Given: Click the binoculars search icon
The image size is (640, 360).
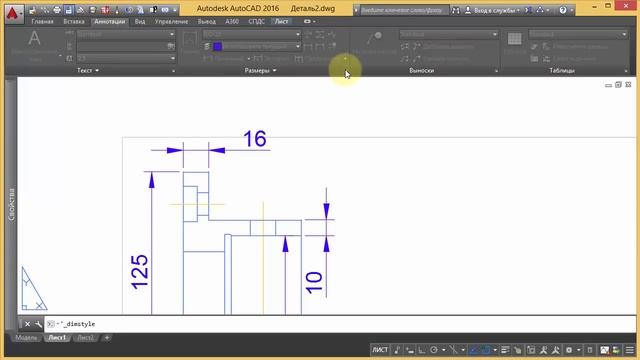Looking at the screenshot, I should (456, 10).
